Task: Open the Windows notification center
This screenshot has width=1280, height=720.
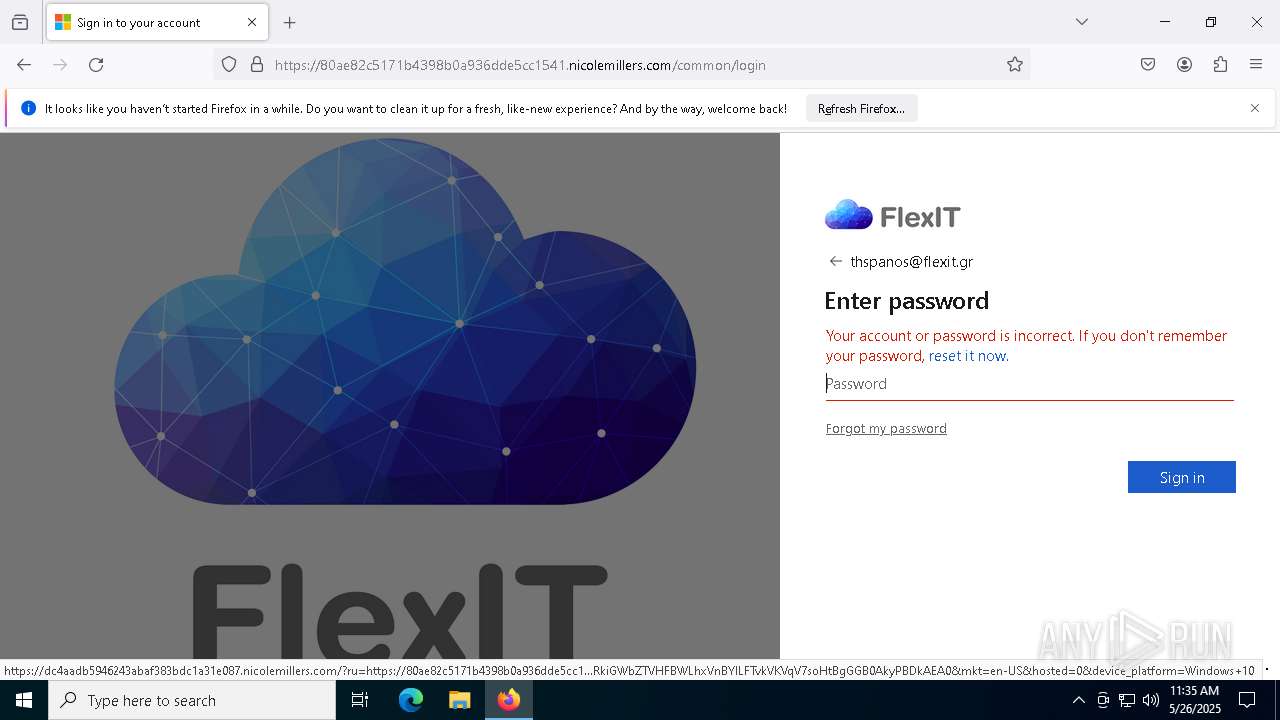Action: point(1247,700)
